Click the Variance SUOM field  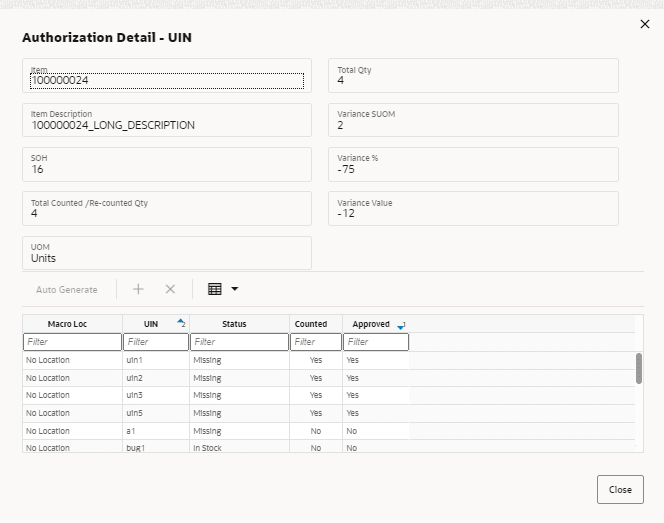[x=473, y=120]
